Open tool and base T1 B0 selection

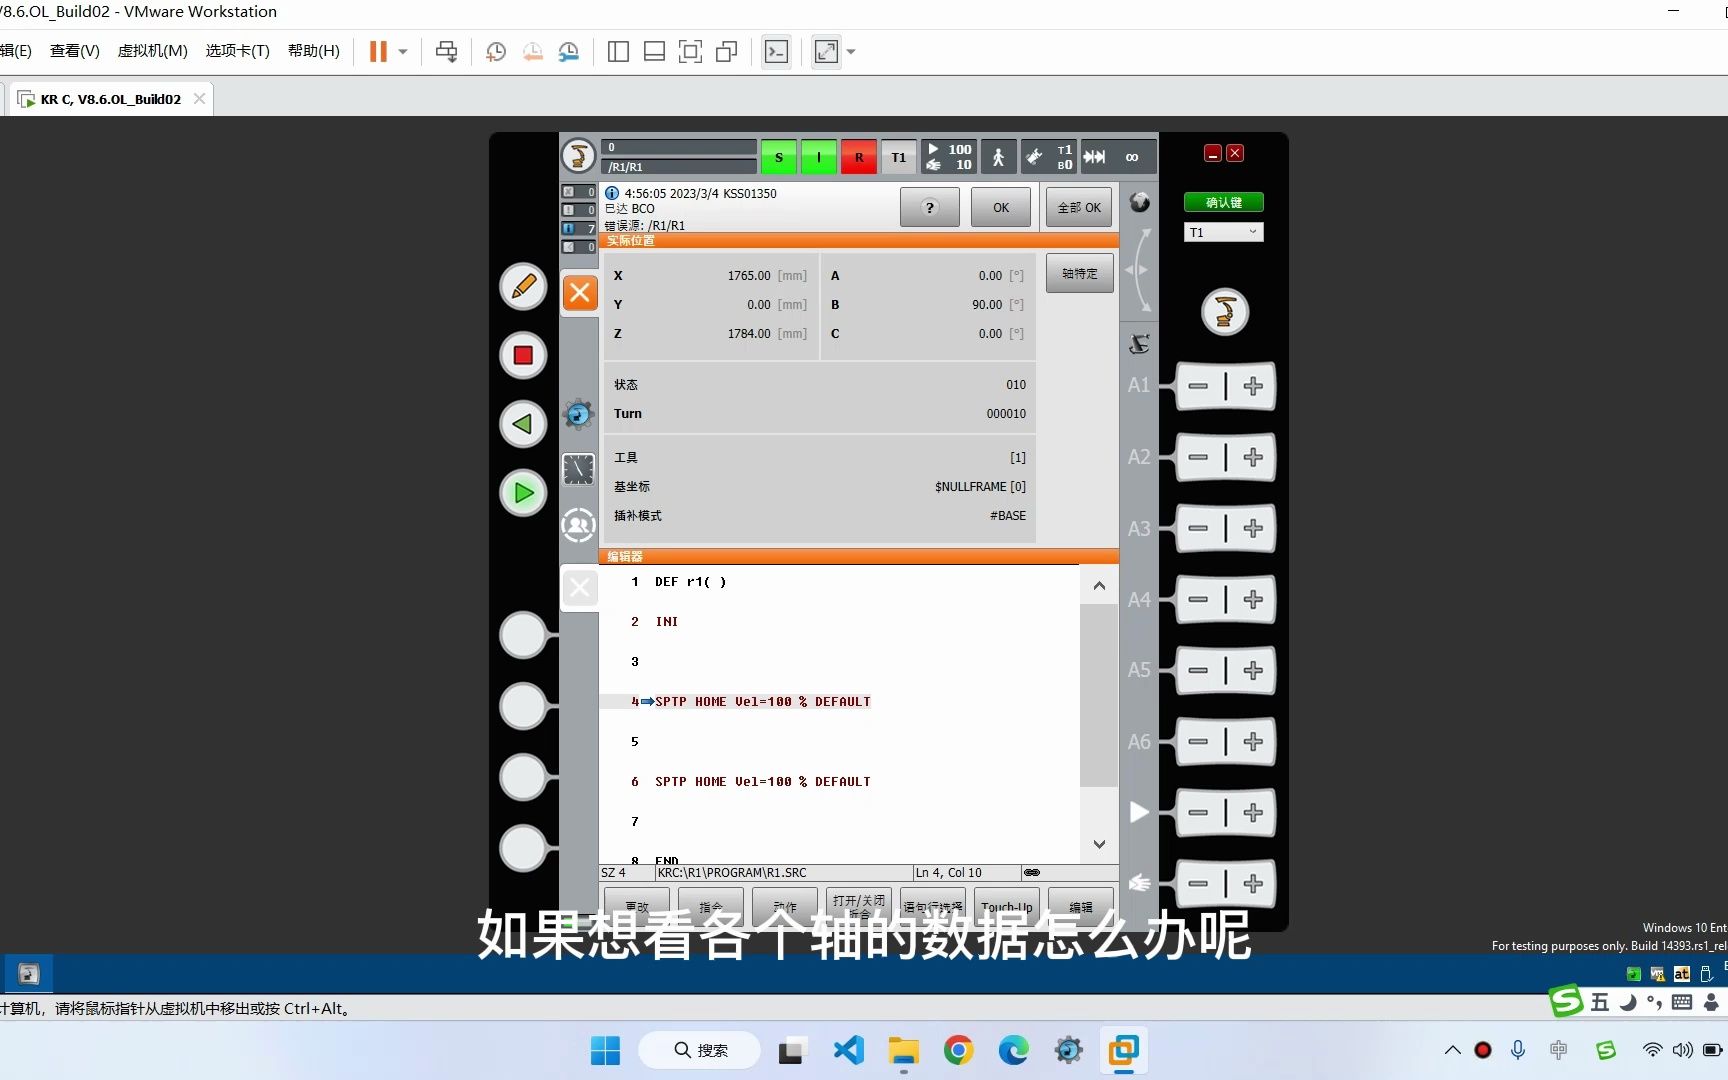point(1049,157)
